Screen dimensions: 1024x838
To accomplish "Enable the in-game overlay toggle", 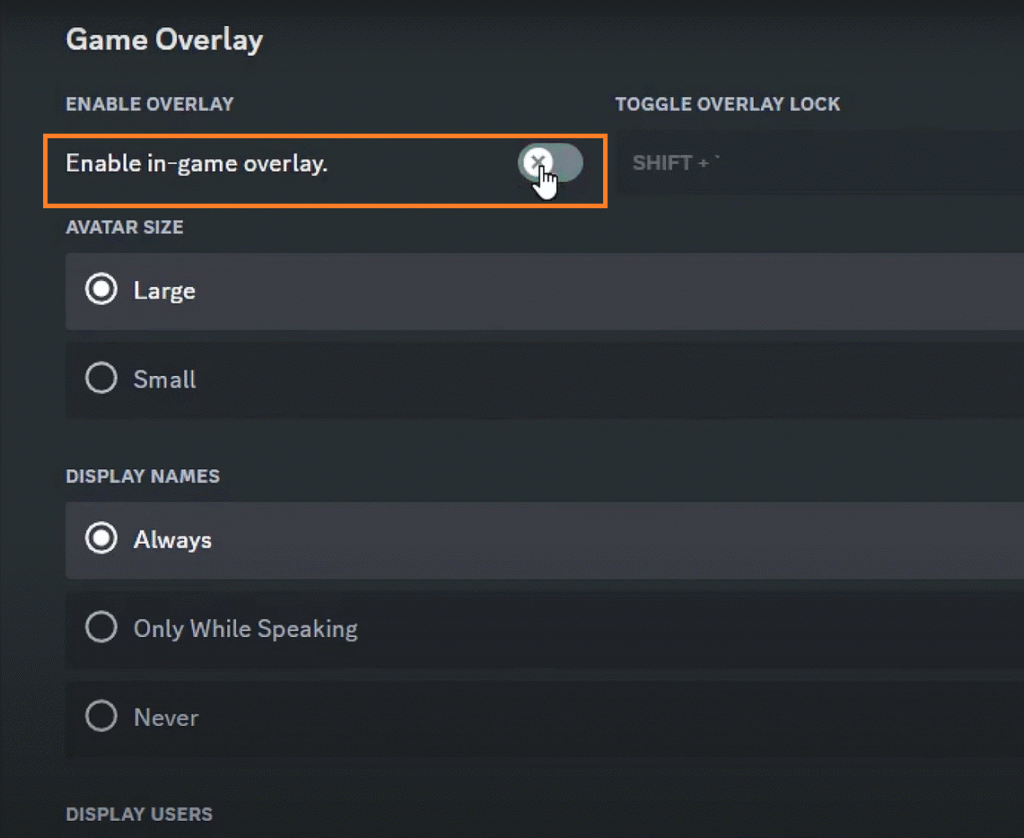I will [551, 163].
